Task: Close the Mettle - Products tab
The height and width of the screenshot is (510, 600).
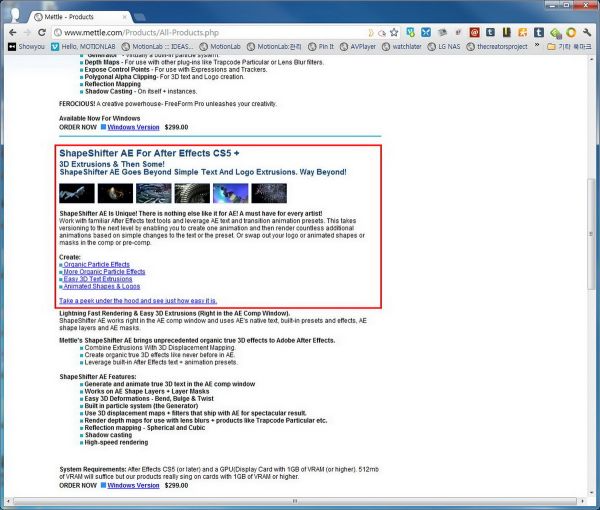Action: pyautogui.click(x=124, y=17)
